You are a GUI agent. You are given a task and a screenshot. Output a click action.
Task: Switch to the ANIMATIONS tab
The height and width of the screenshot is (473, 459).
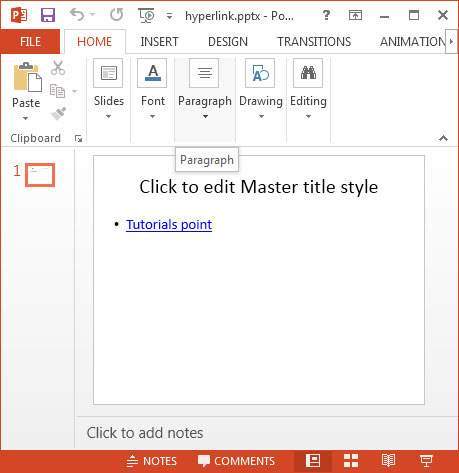click(412, 42)
